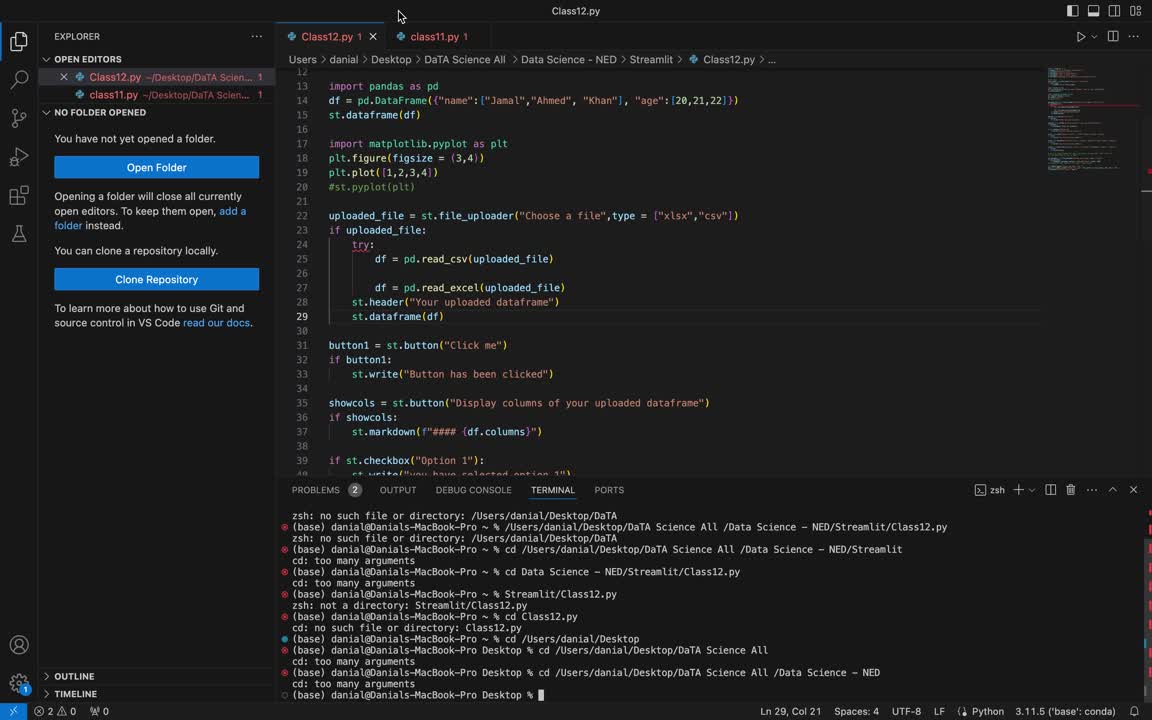Click the 'Streamlit' breadcrumb segment

pos(651,60)
